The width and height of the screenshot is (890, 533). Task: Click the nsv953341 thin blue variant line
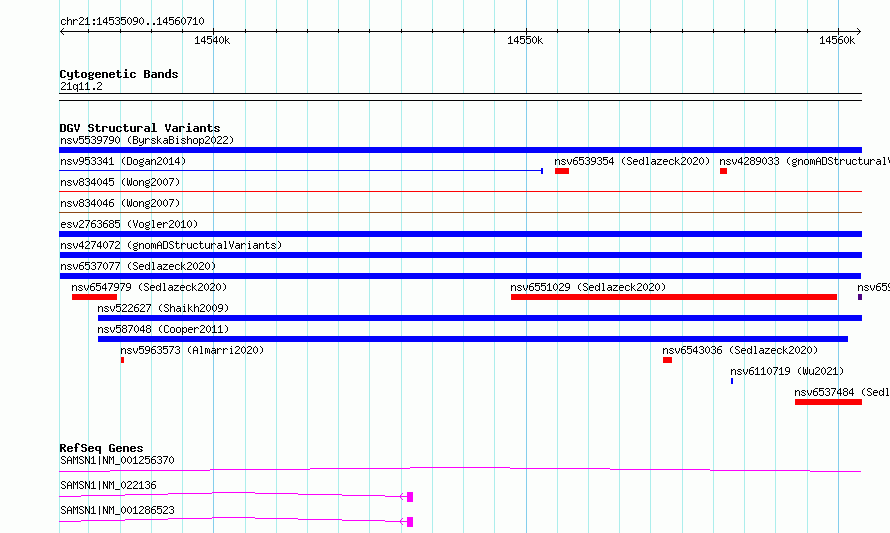[x=301, y=170]
